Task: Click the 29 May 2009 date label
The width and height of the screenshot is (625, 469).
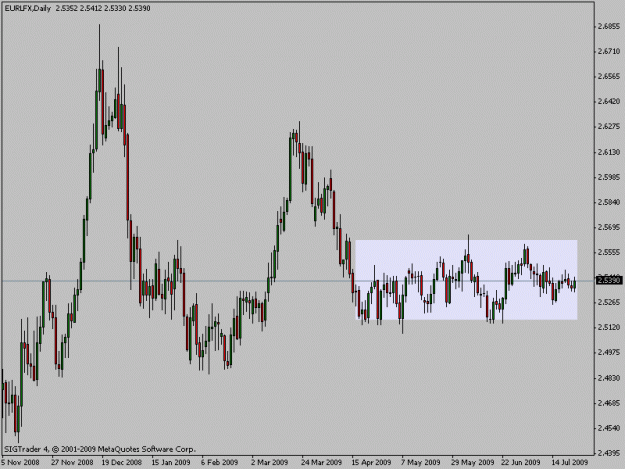Action: 472,462
